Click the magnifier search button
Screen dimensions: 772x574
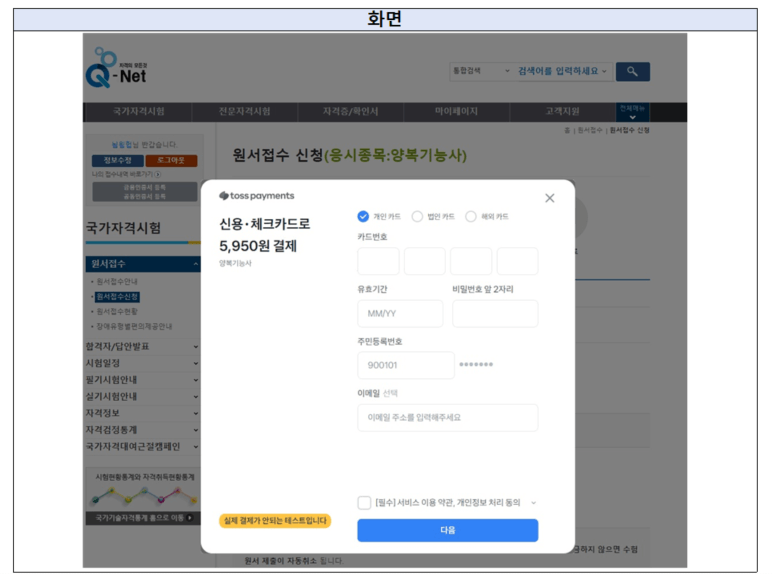pyautogui.click(x=633, y=72)
